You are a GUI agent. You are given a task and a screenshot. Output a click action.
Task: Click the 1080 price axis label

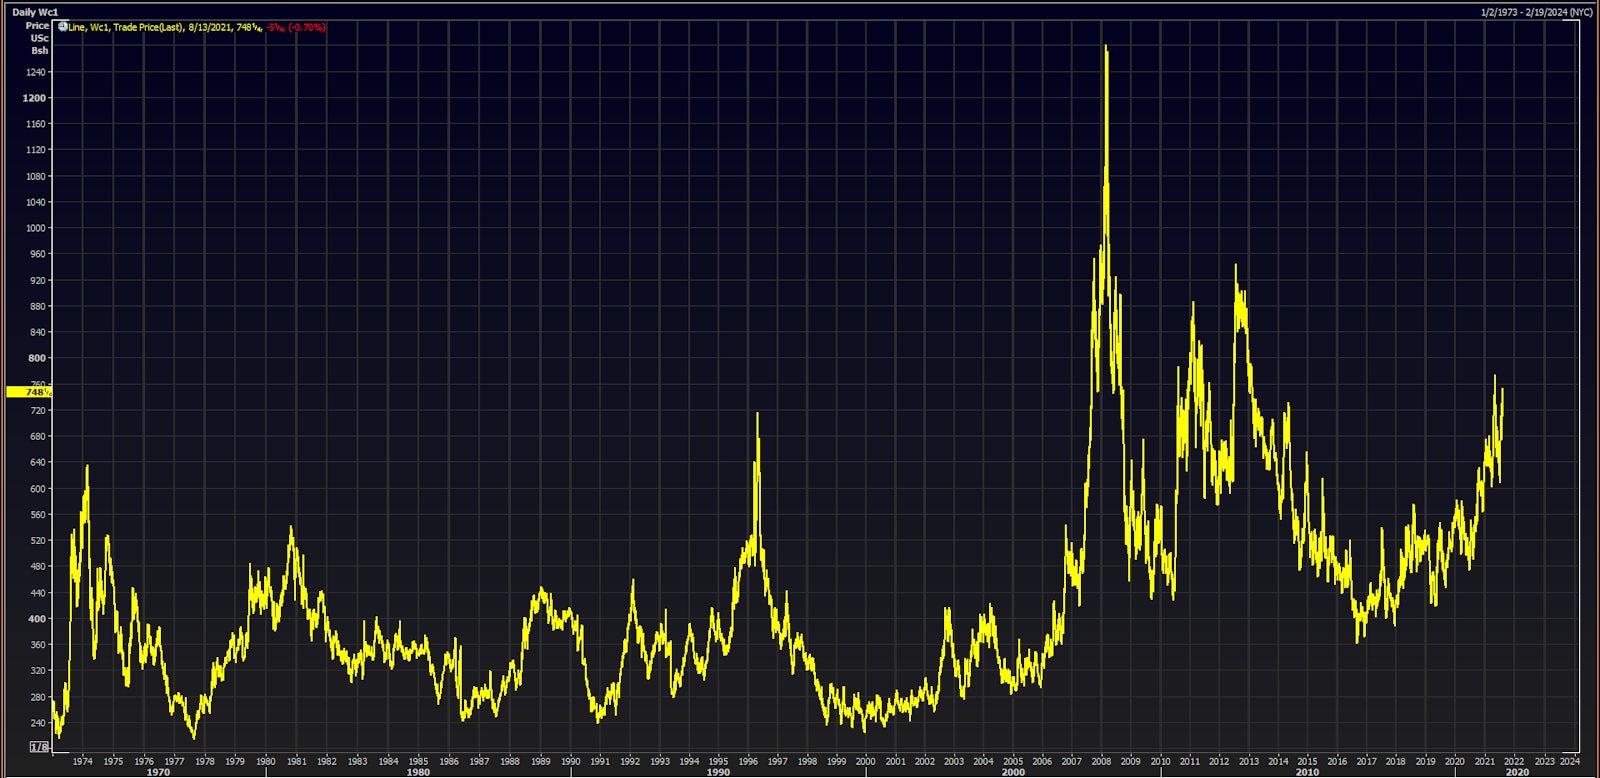coord(35,176)
